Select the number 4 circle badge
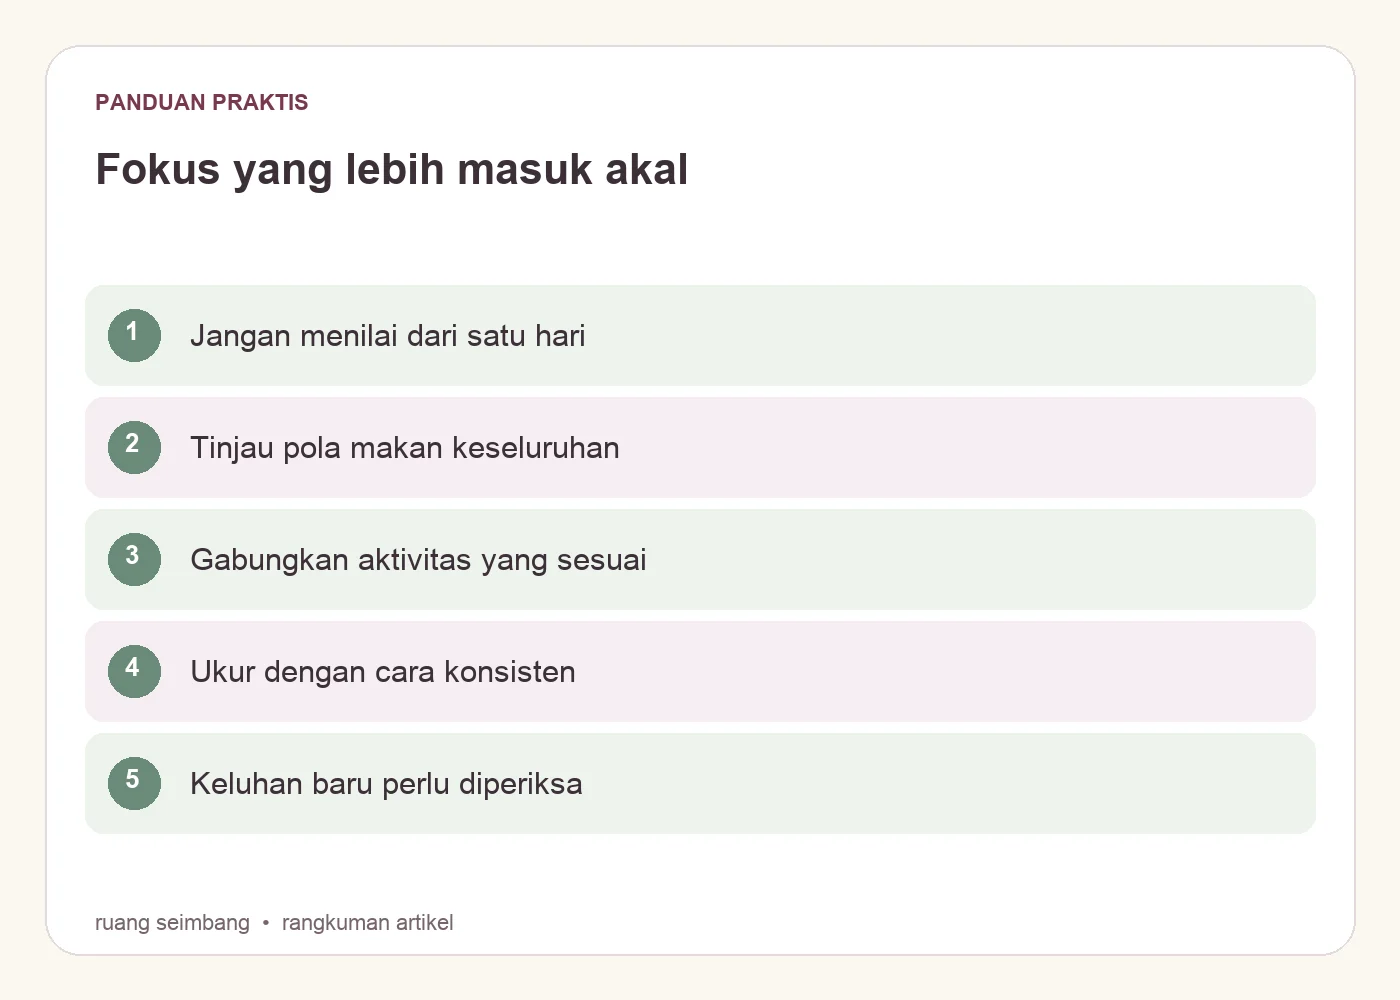Screen dimensions: 1400x1000 coord(134,671)
